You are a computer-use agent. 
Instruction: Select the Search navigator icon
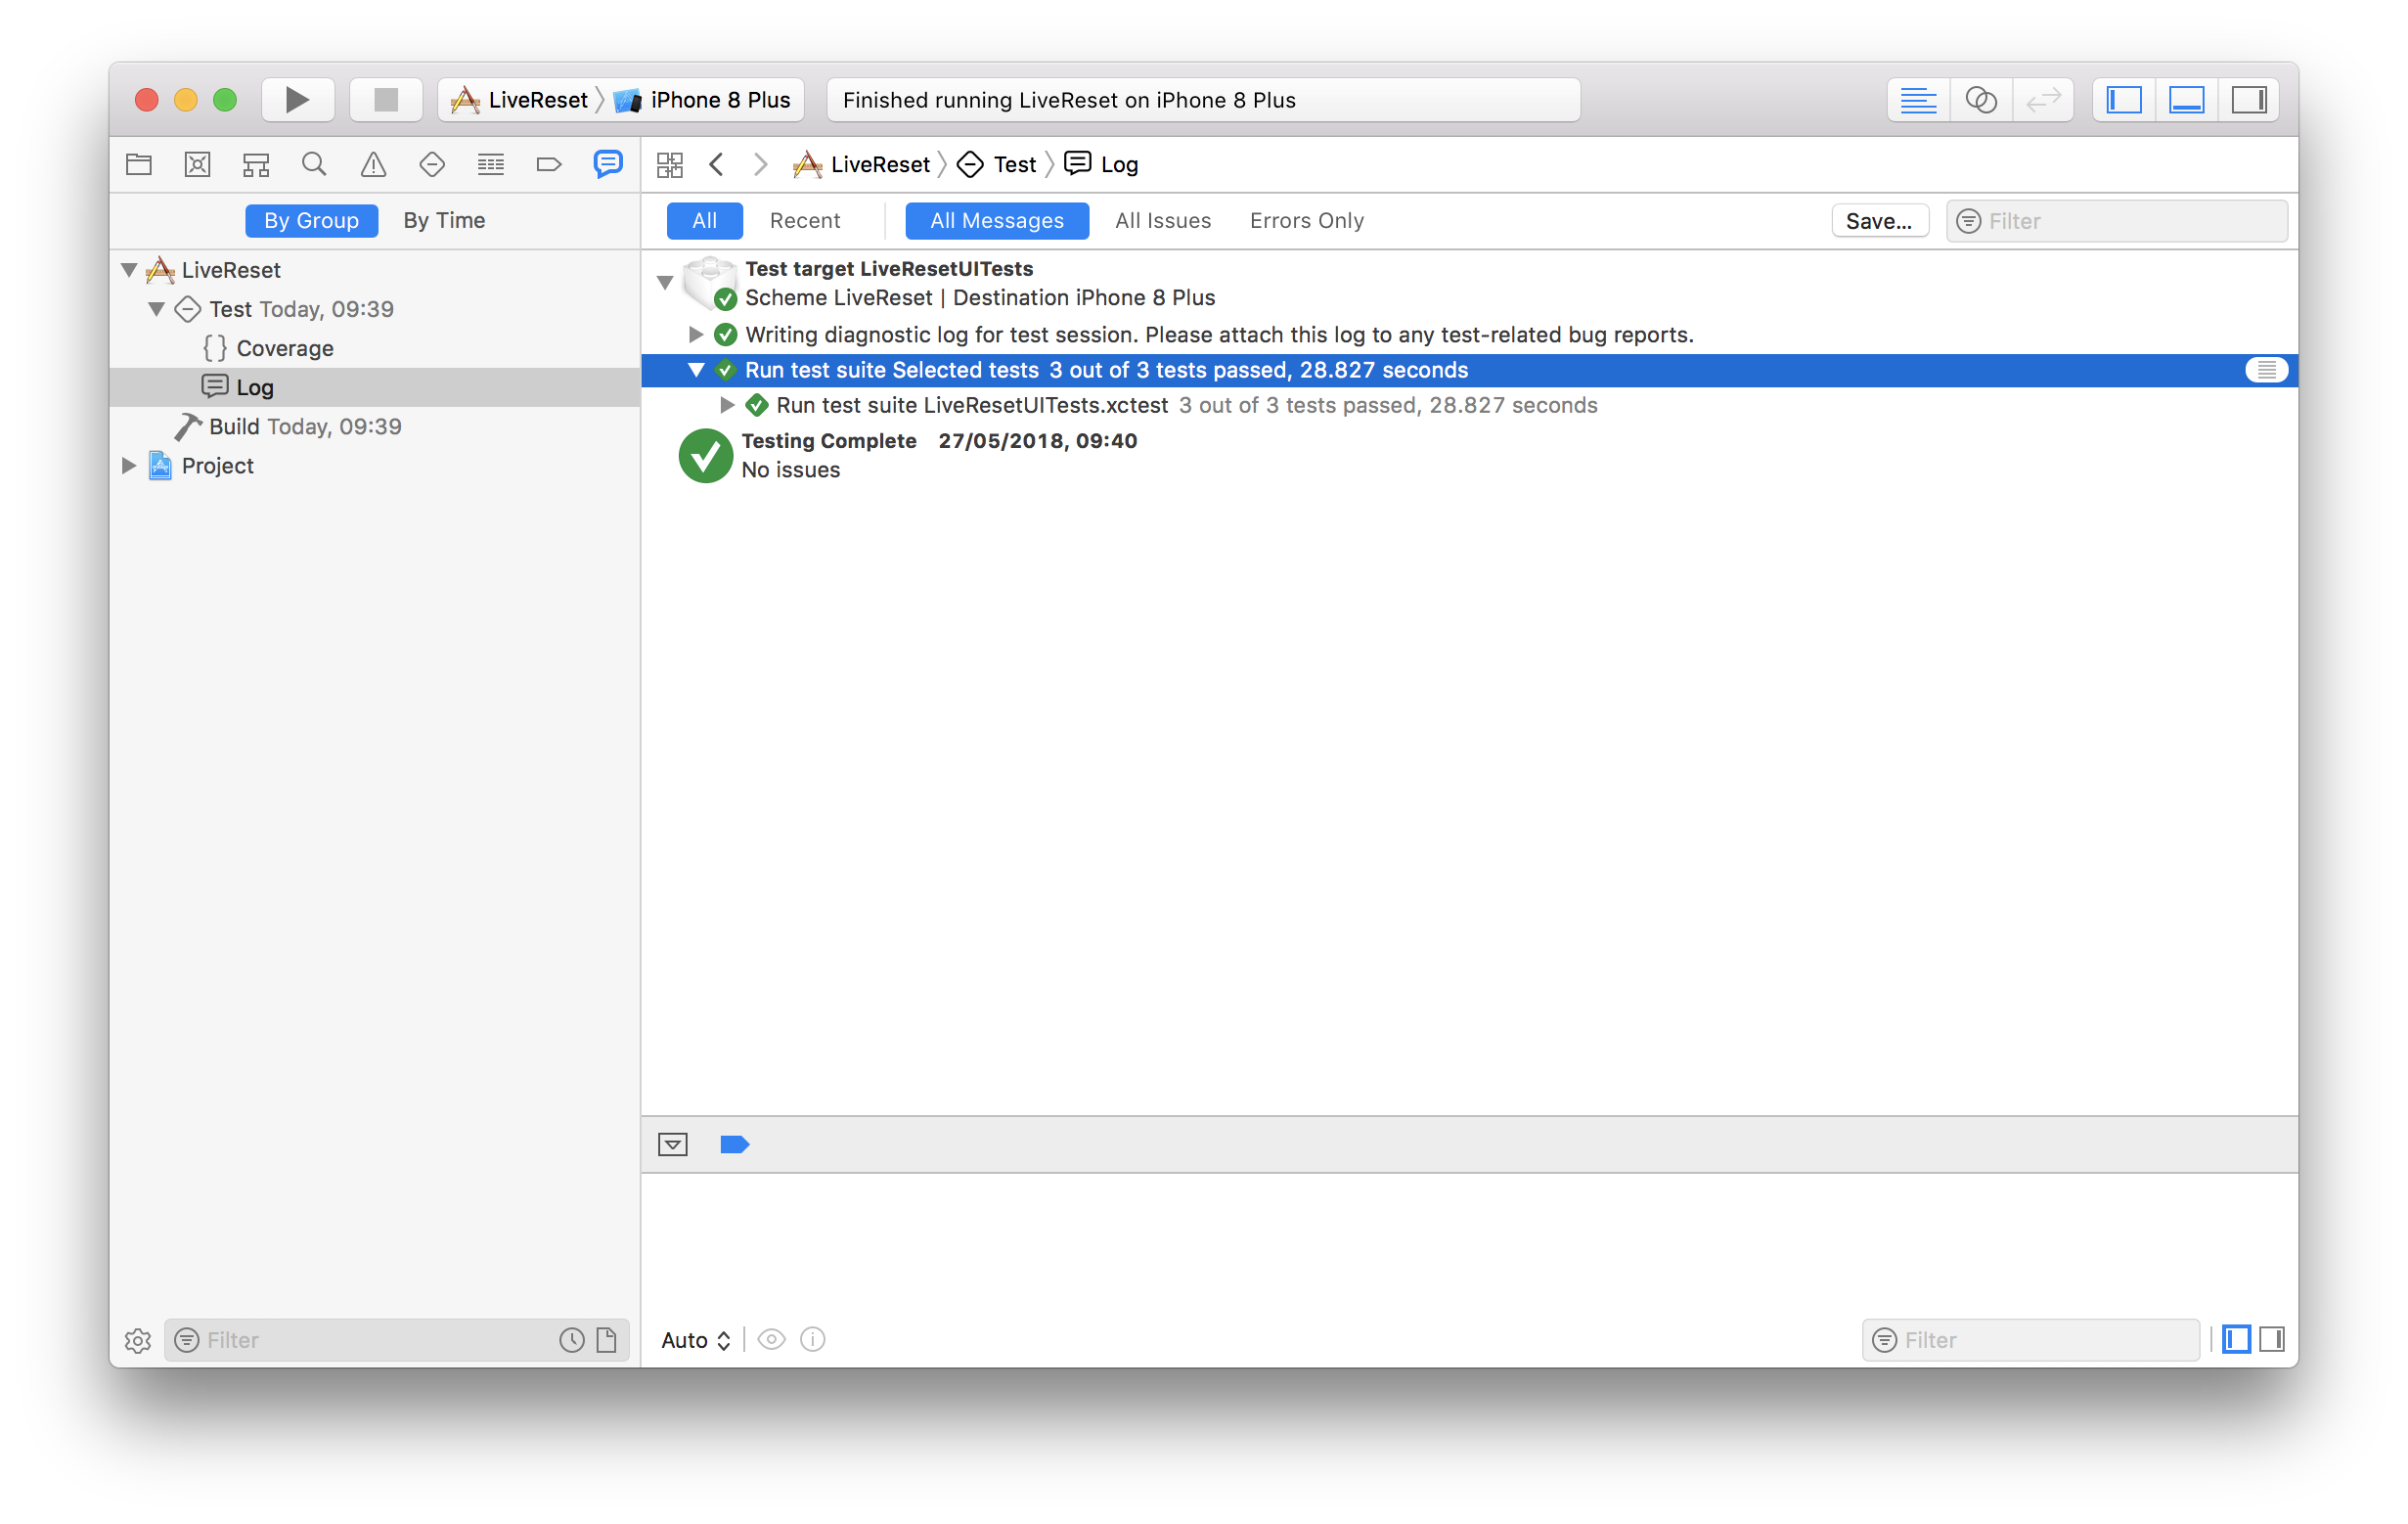(x=312, y=165)
